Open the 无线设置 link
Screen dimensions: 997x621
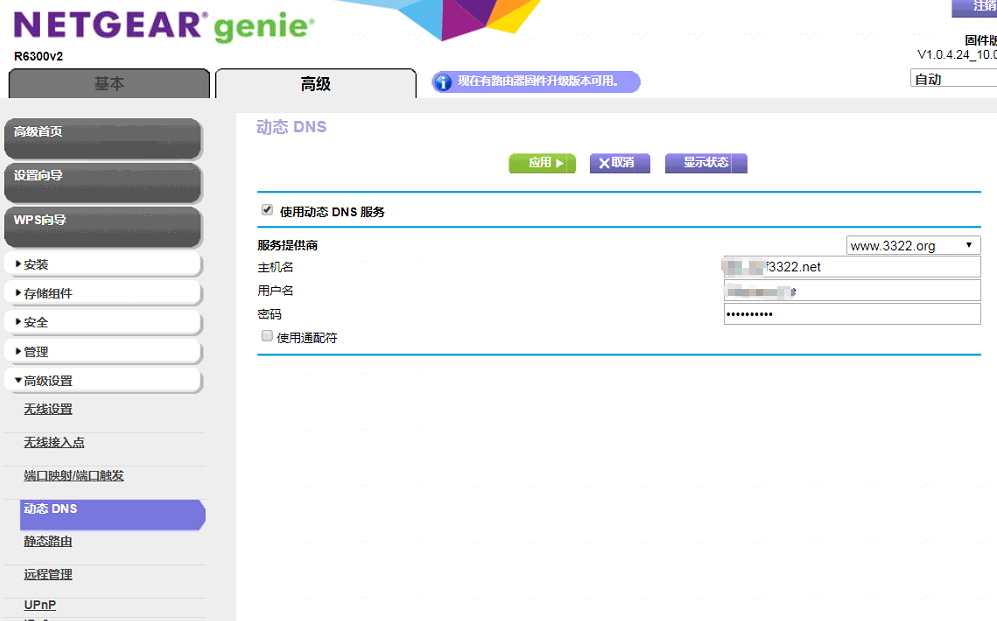(48, 409)
